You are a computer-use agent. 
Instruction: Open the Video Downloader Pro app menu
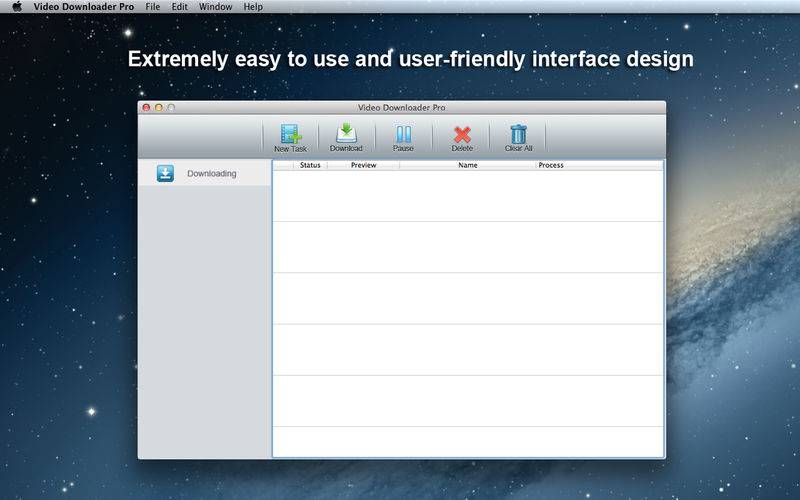pyautogui.click(x=84, y=7)
